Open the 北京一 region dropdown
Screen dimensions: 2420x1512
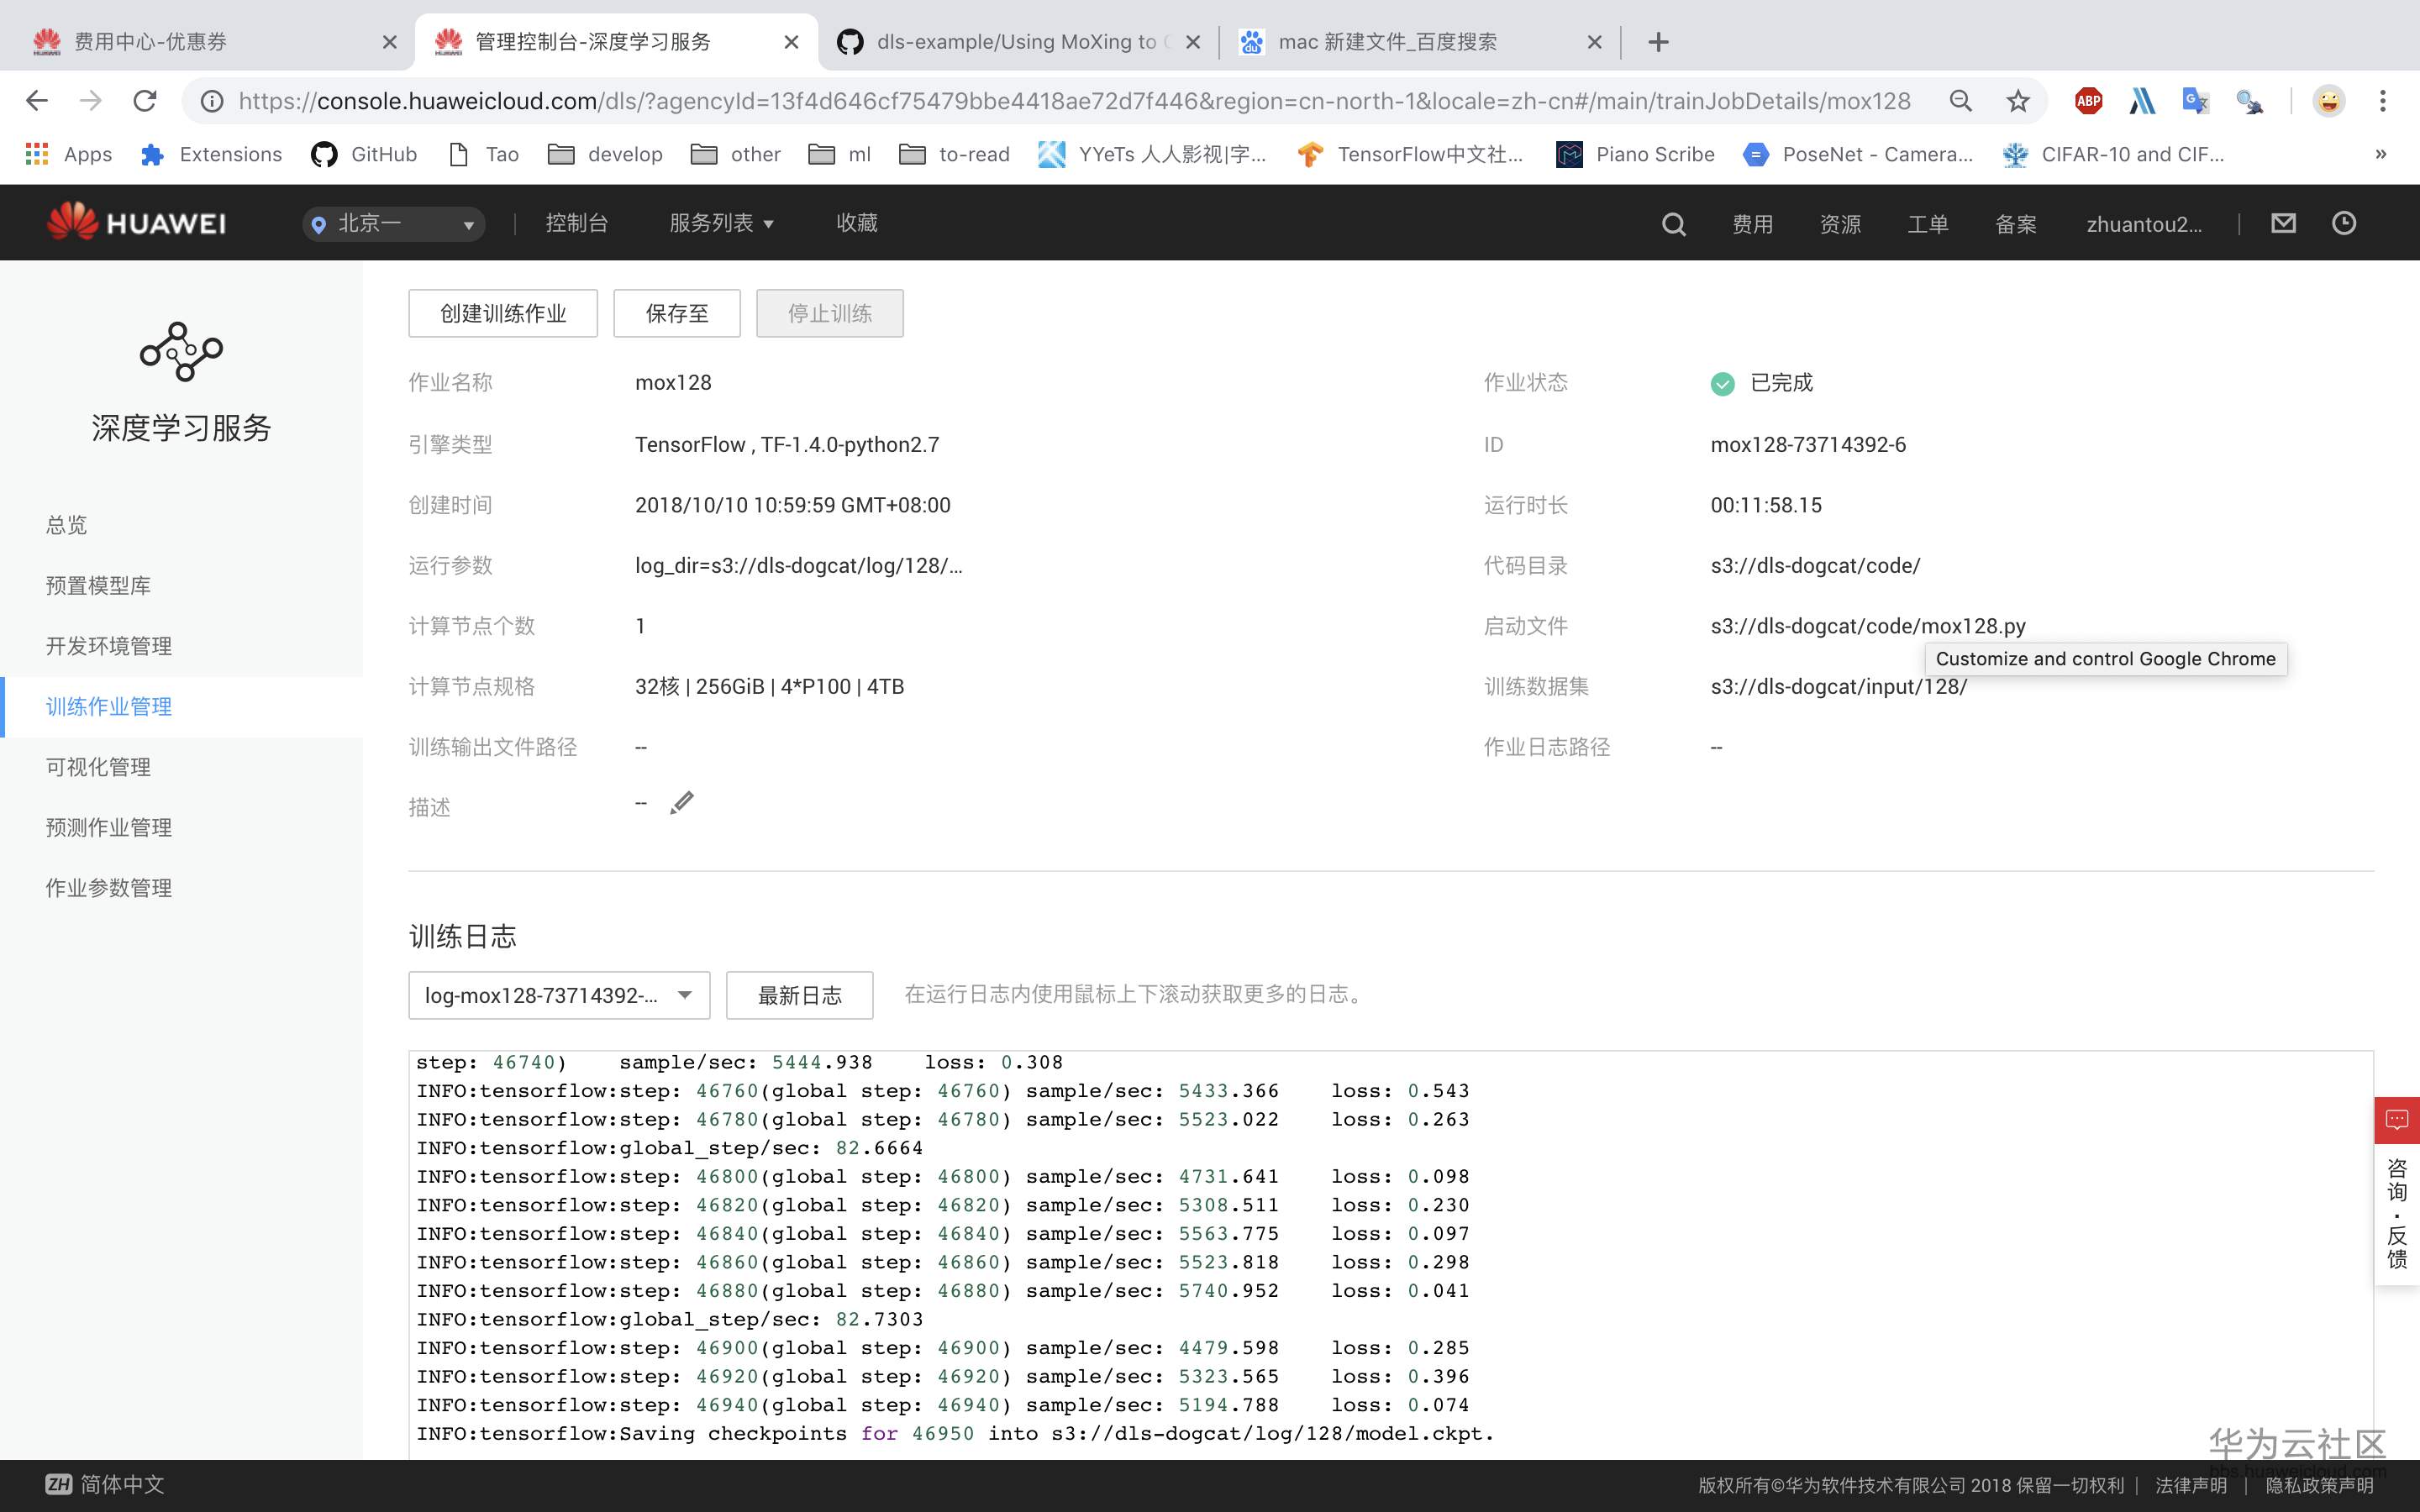pos(394,224)
